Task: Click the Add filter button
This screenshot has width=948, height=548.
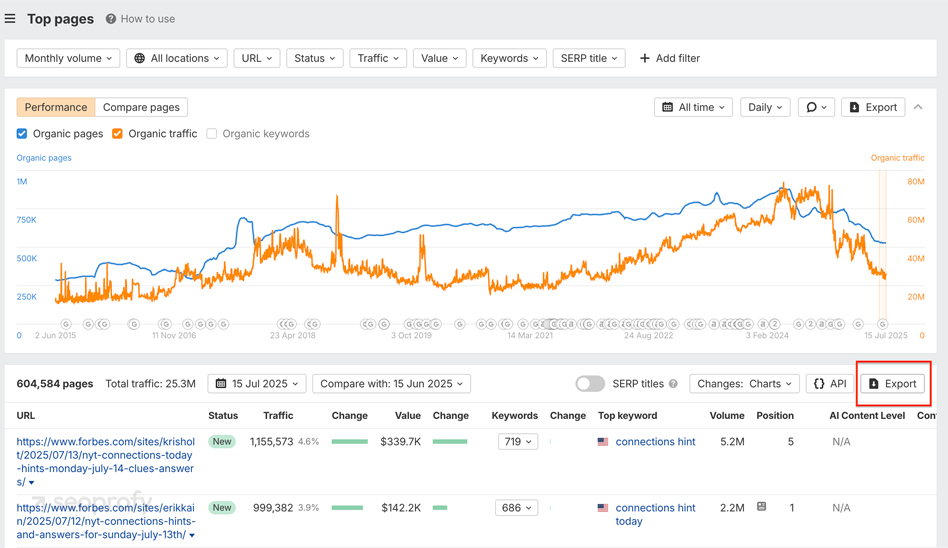Action: pyautogui.click(x=670, y=58)
